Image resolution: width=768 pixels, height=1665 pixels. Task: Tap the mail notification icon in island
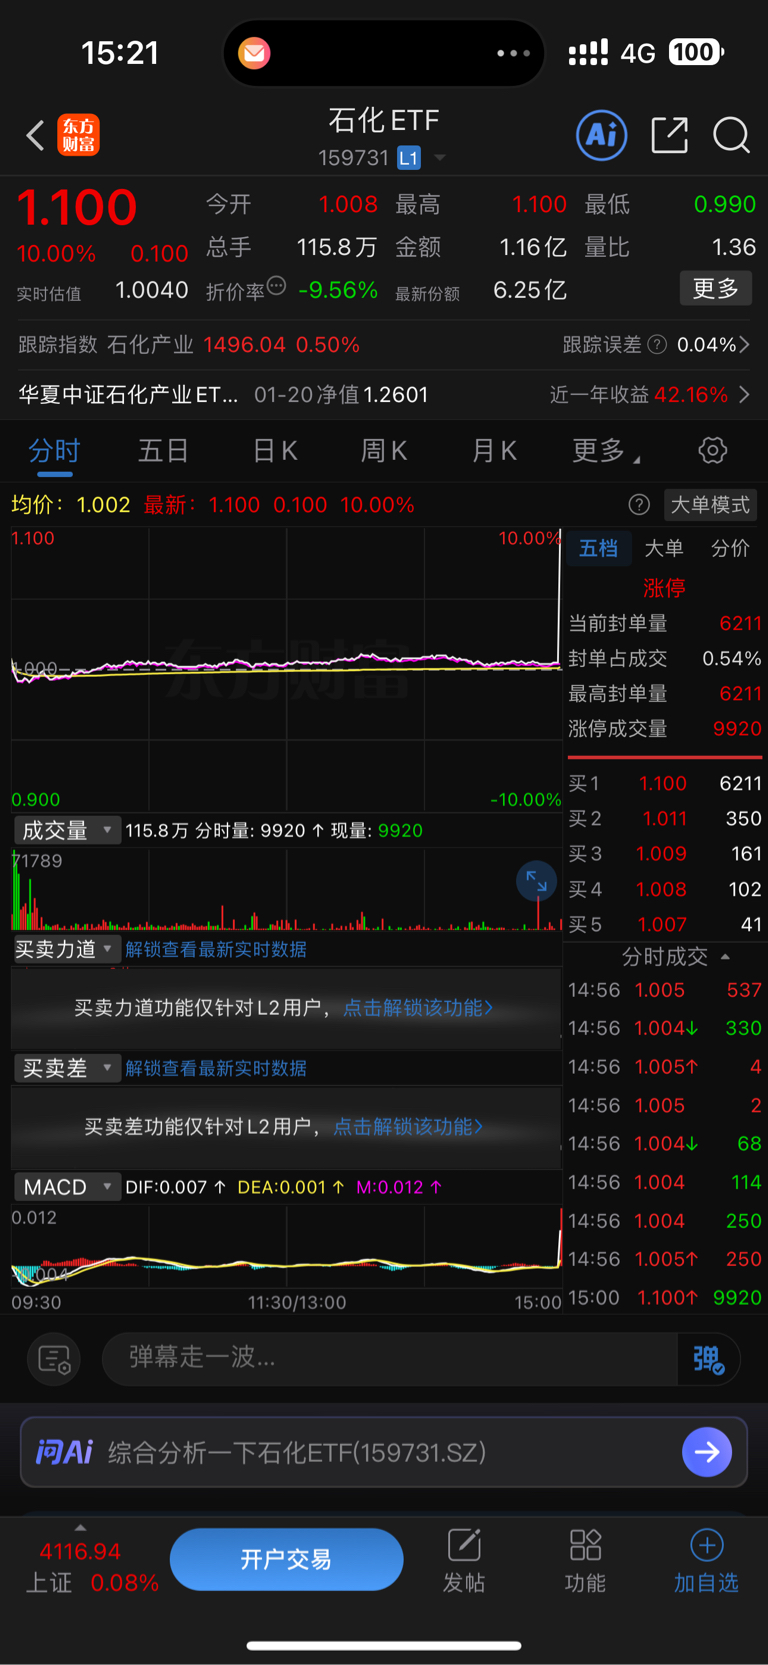pos(254,53)
